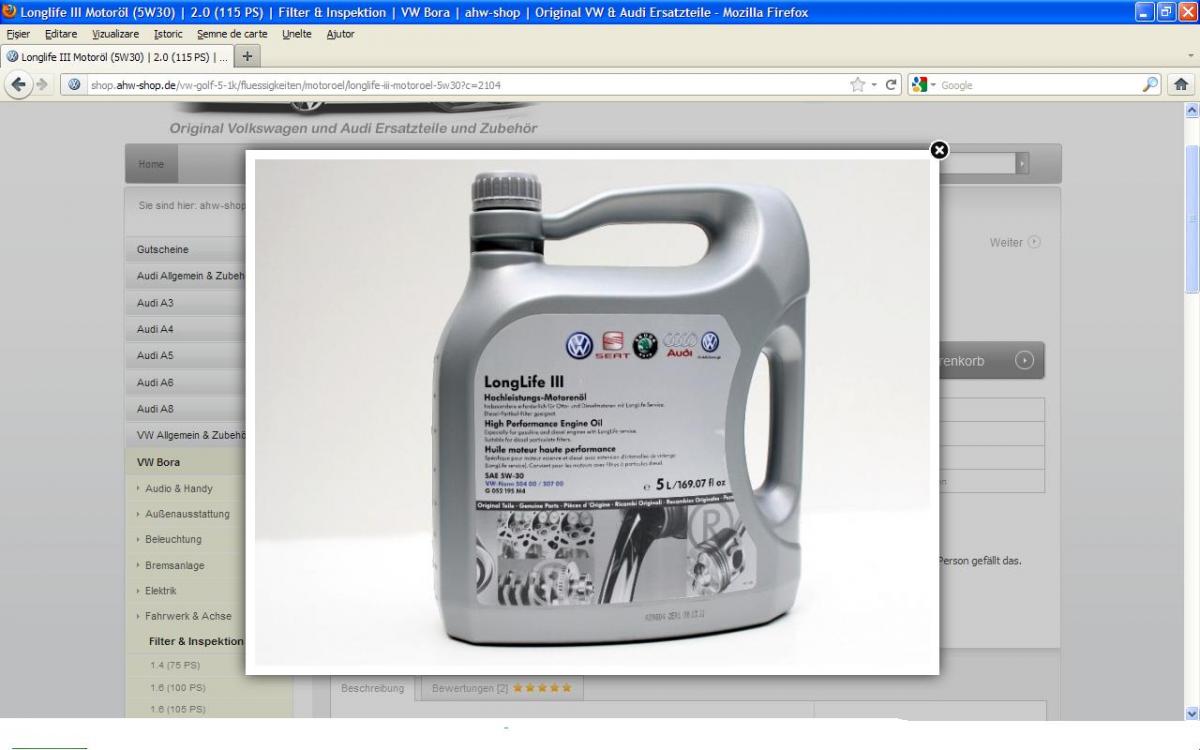The image size is (1200, 750).
Task: Close the product image lightbox
Action: point(938,150)
